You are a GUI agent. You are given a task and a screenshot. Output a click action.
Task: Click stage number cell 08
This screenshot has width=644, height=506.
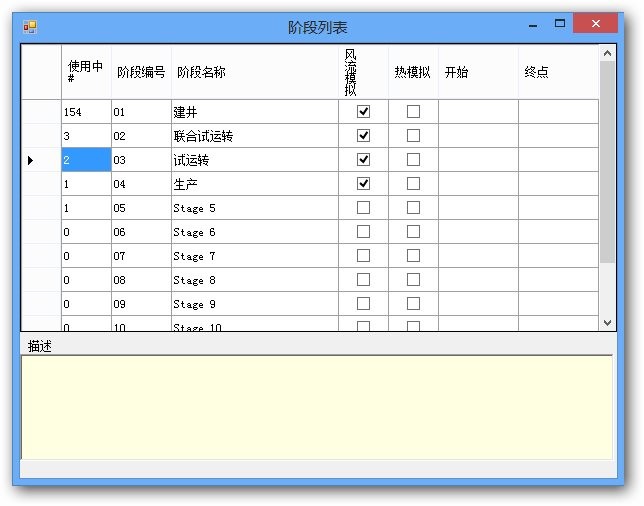coord(141,280)
